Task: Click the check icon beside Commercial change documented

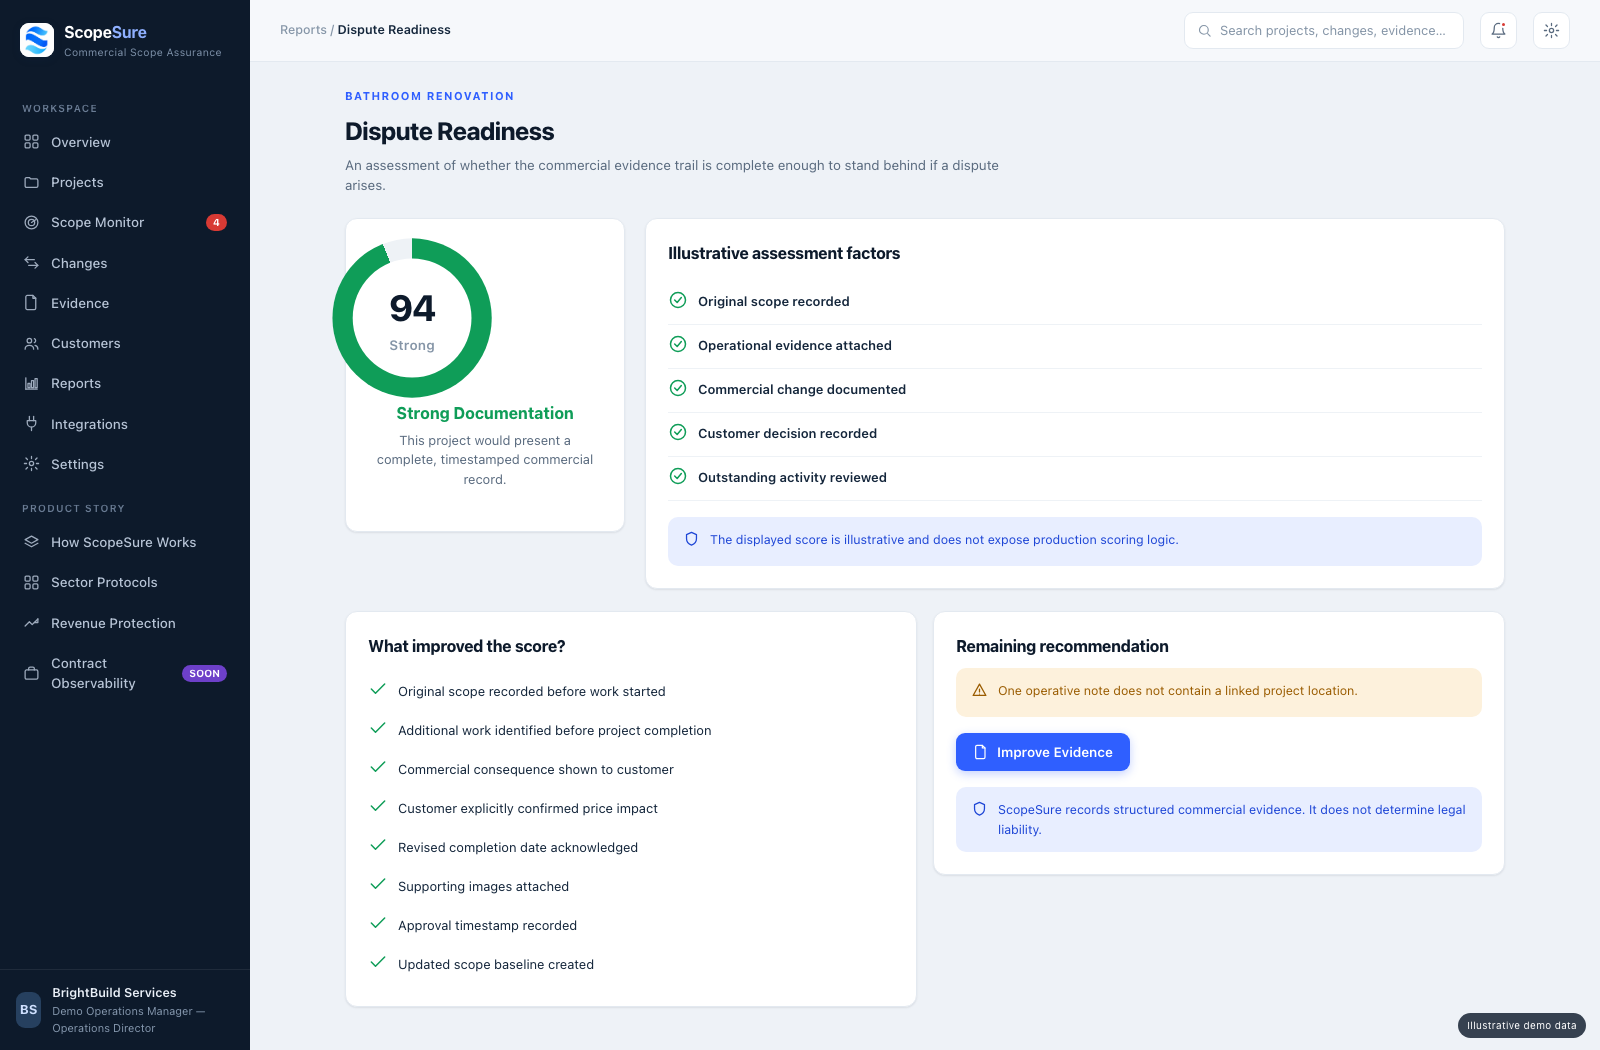Action: point(678,388)
